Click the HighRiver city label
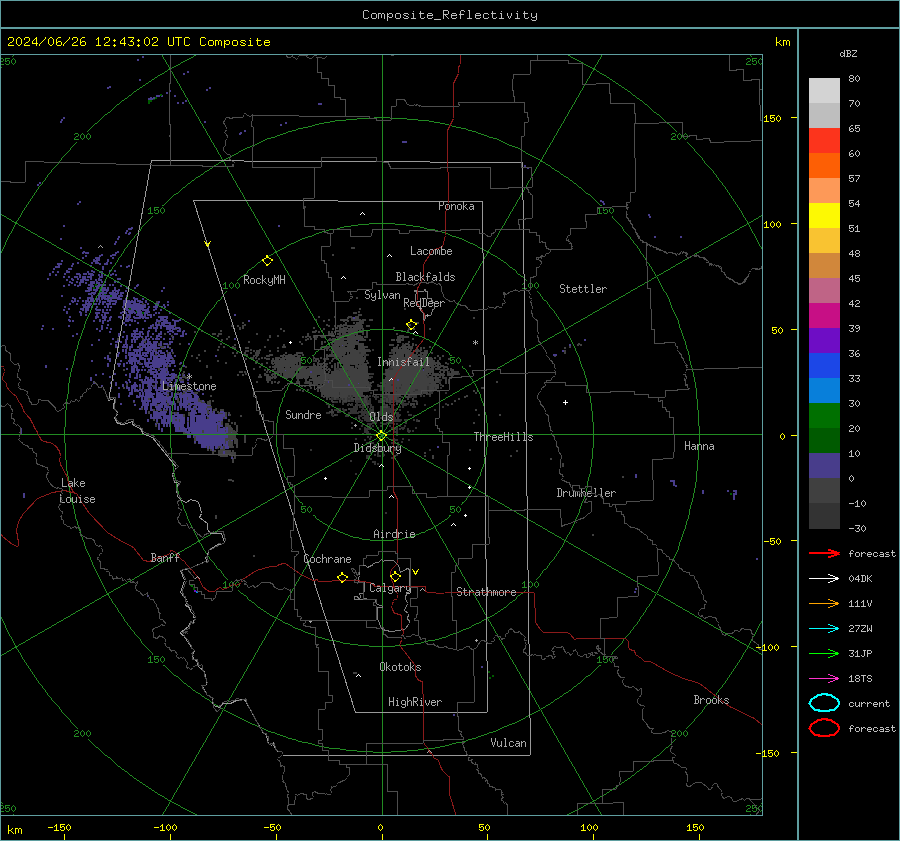This screenshot has height=841, width=900. click(415, 702)
